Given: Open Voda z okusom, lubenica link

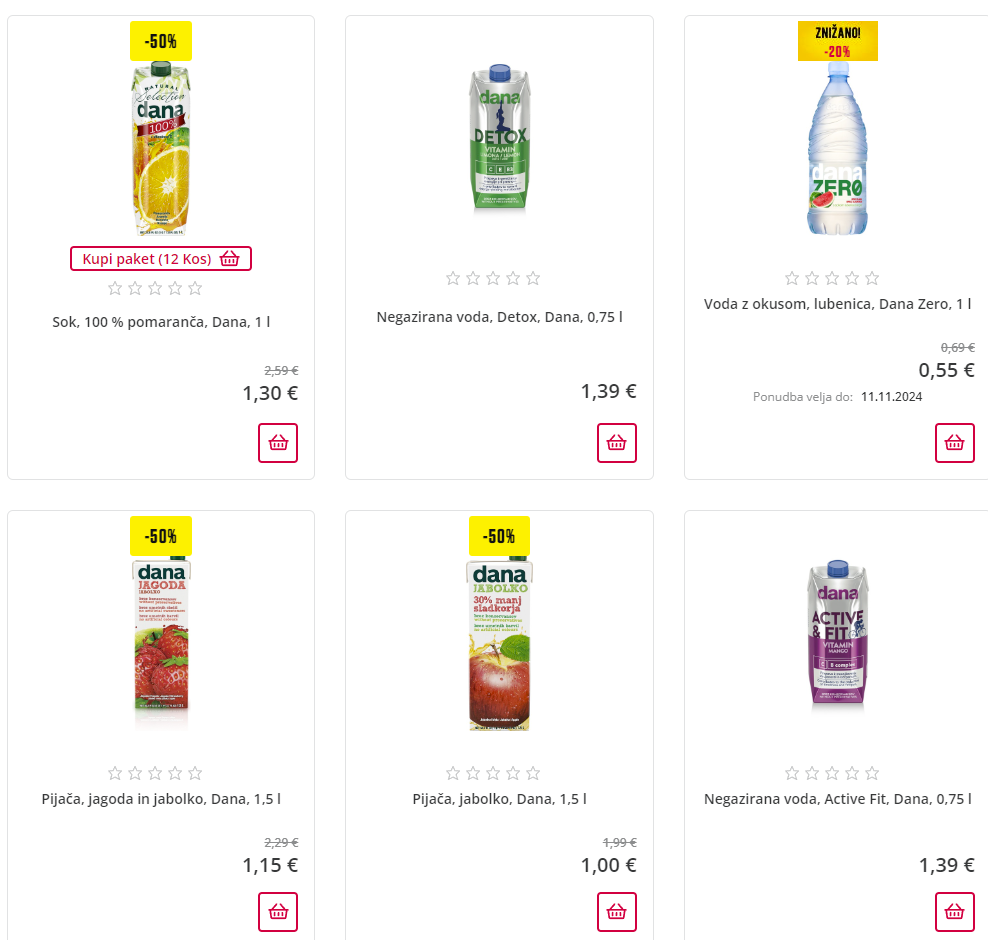Looking at the screenshot, I should [x=838, y=303].
